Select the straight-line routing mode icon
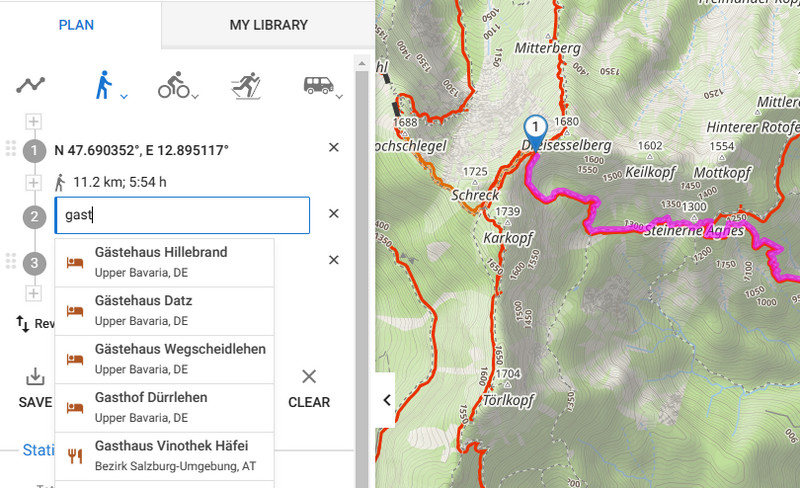Viewport: 800px width, 488px height. 31,85
